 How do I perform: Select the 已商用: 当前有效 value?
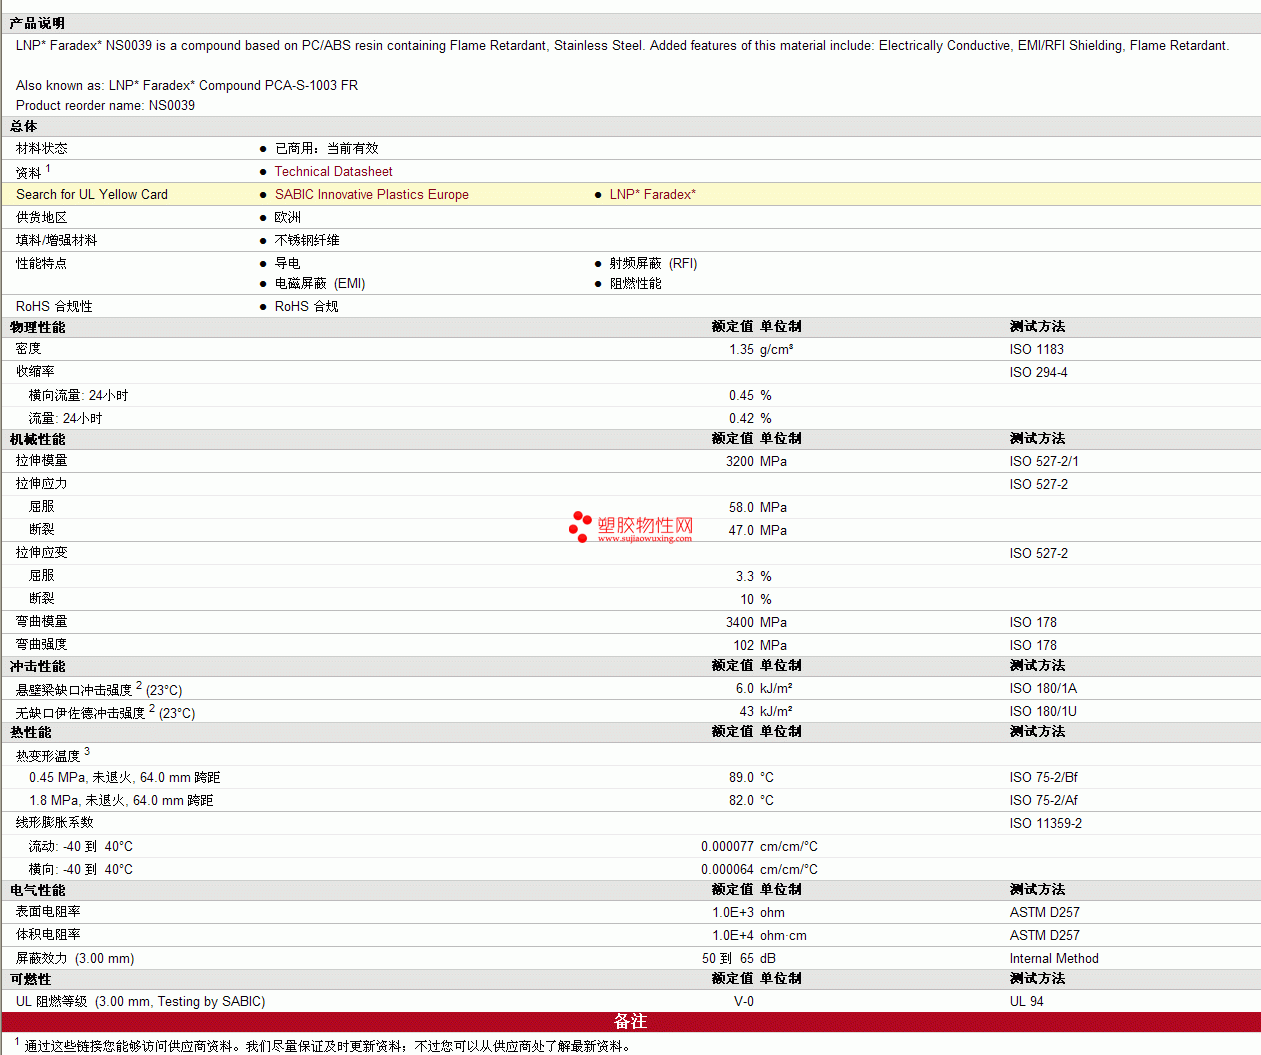[327, 149]
